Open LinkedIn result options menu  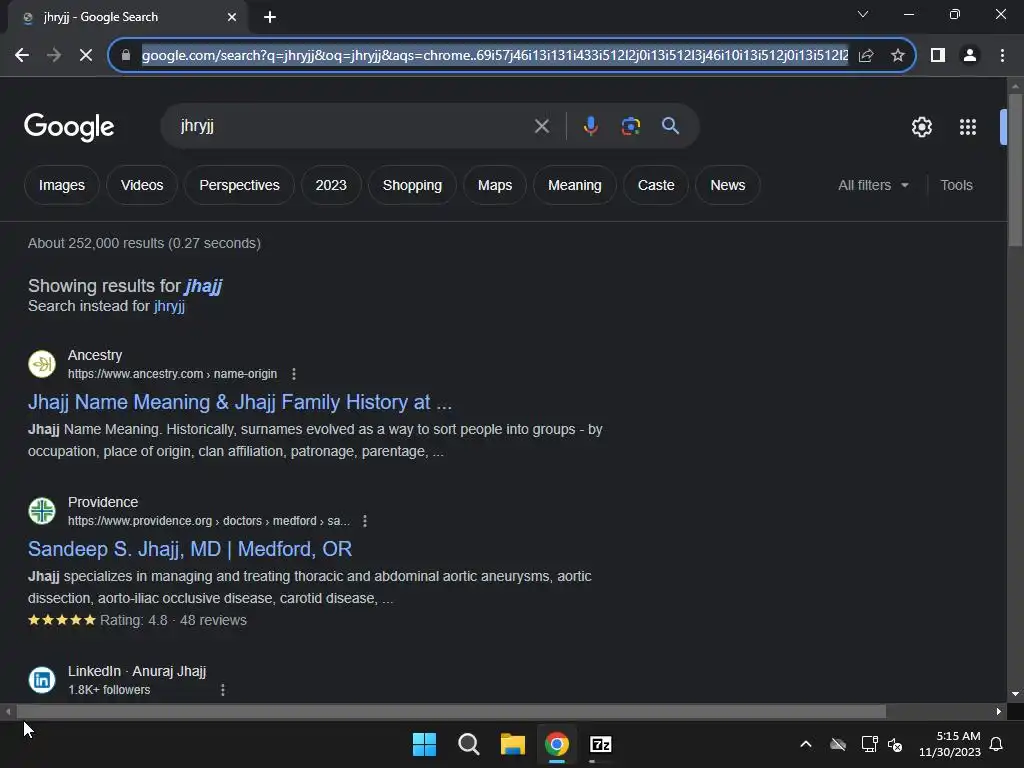[x=223, y=690]
